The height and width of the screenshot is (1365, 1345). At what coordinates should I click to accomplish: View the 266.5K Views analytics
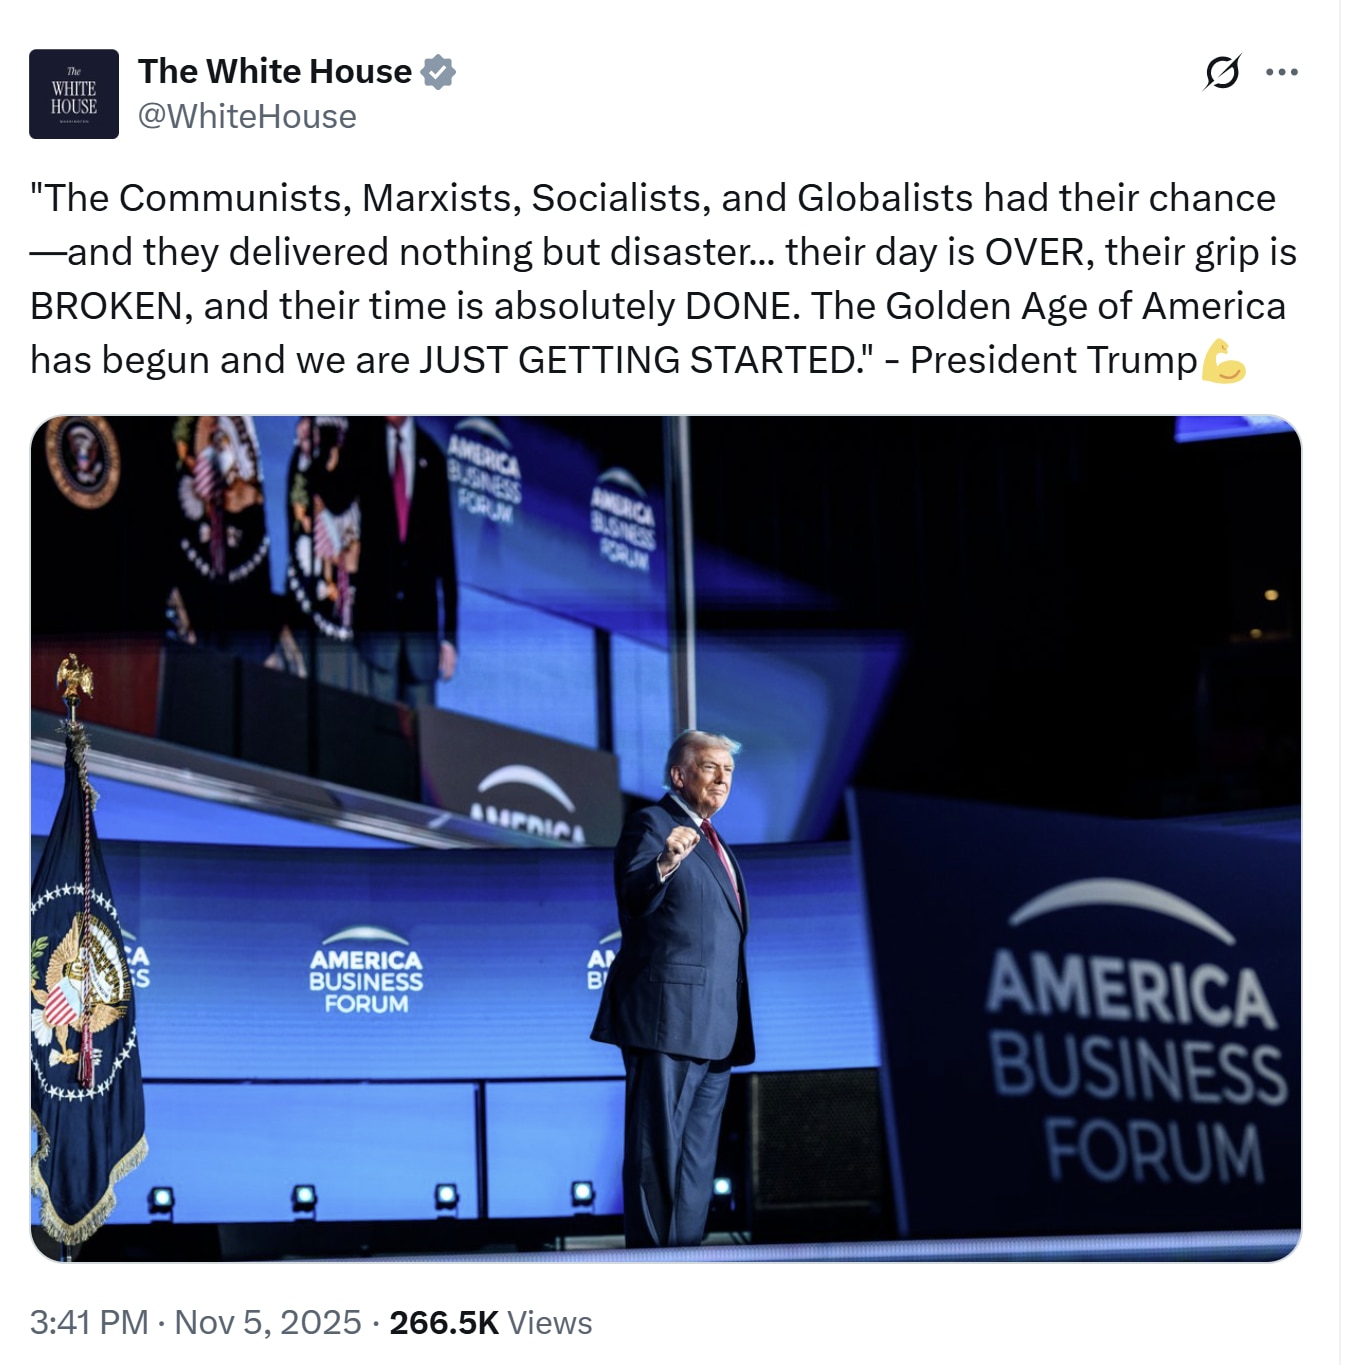[491, 1322]
